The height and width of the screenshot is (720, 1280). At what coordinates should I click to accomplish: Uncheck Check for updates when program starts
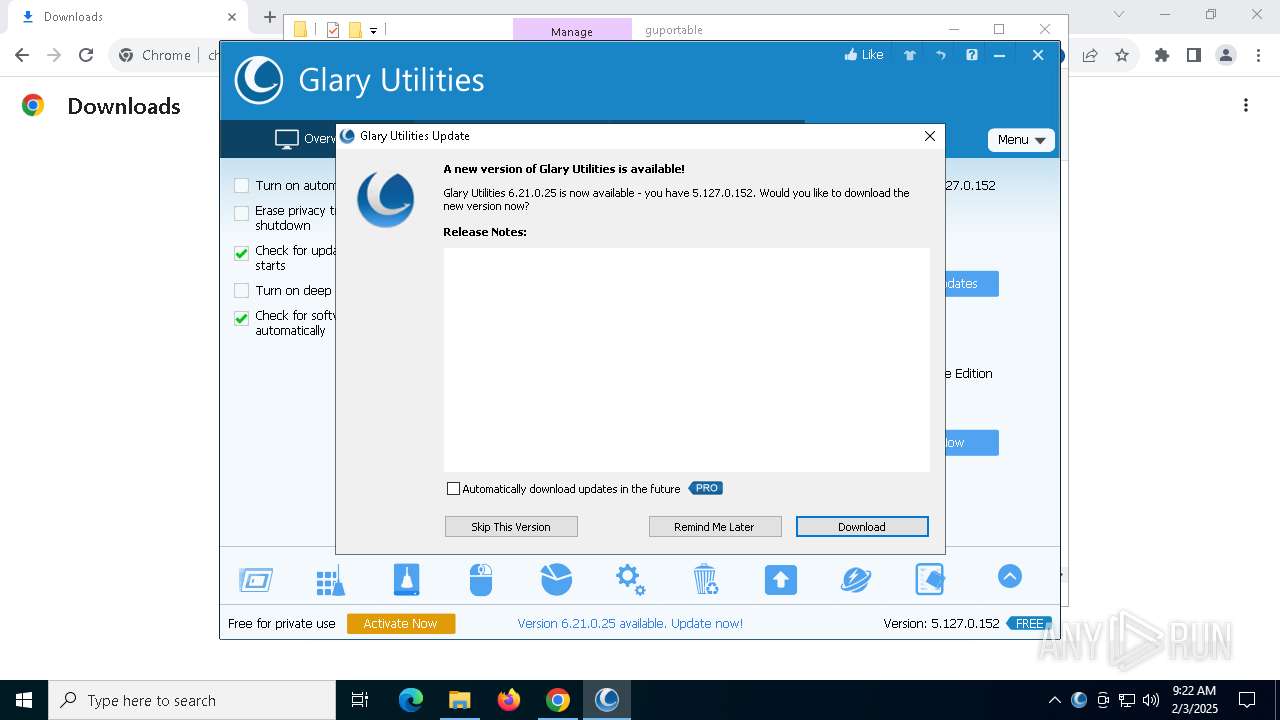click(241, 253)
